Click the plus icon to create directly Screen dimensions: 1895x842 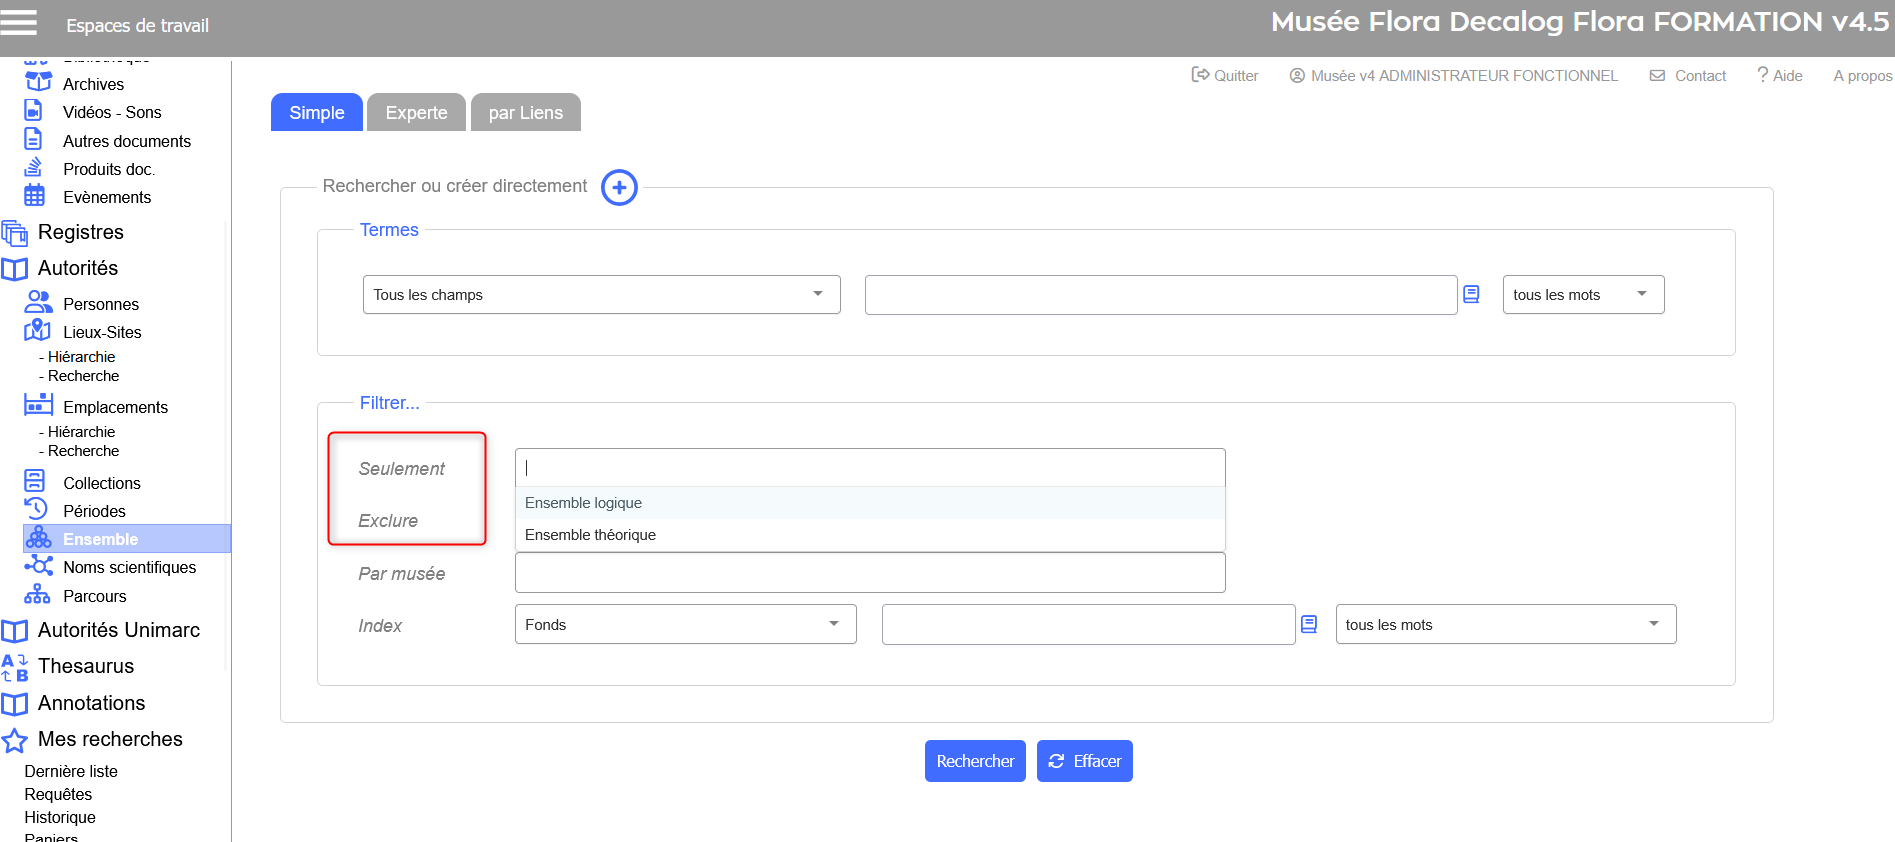click(x=619, y=187)
